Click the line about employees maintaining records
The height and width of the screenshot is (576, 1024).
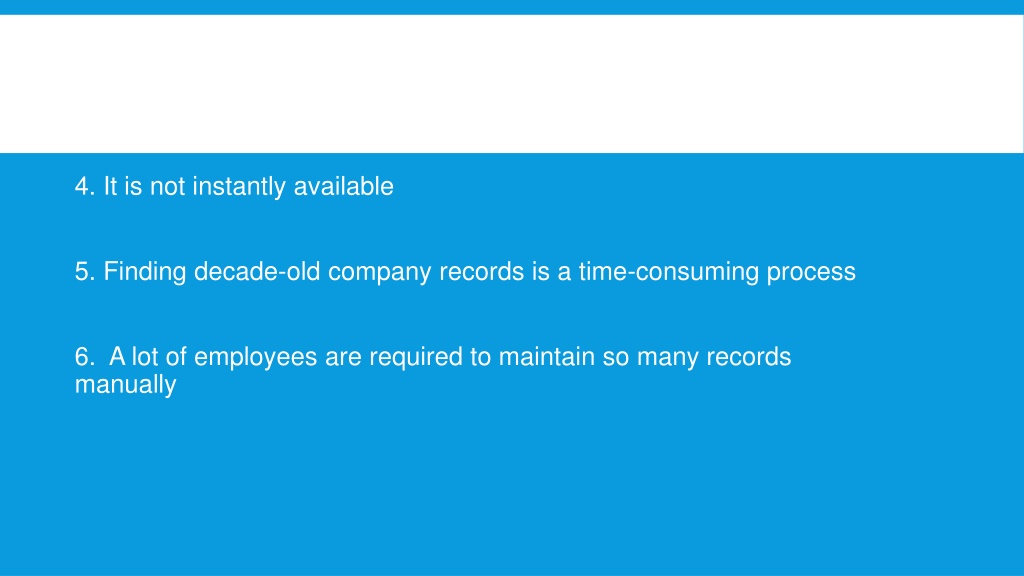click(433, 370)
